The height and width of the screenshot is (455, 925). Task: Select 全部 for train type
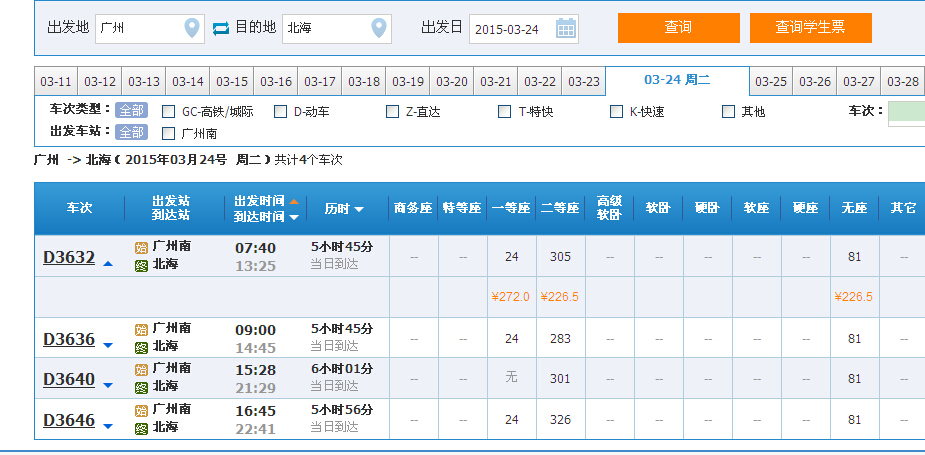tap(131, 110)
